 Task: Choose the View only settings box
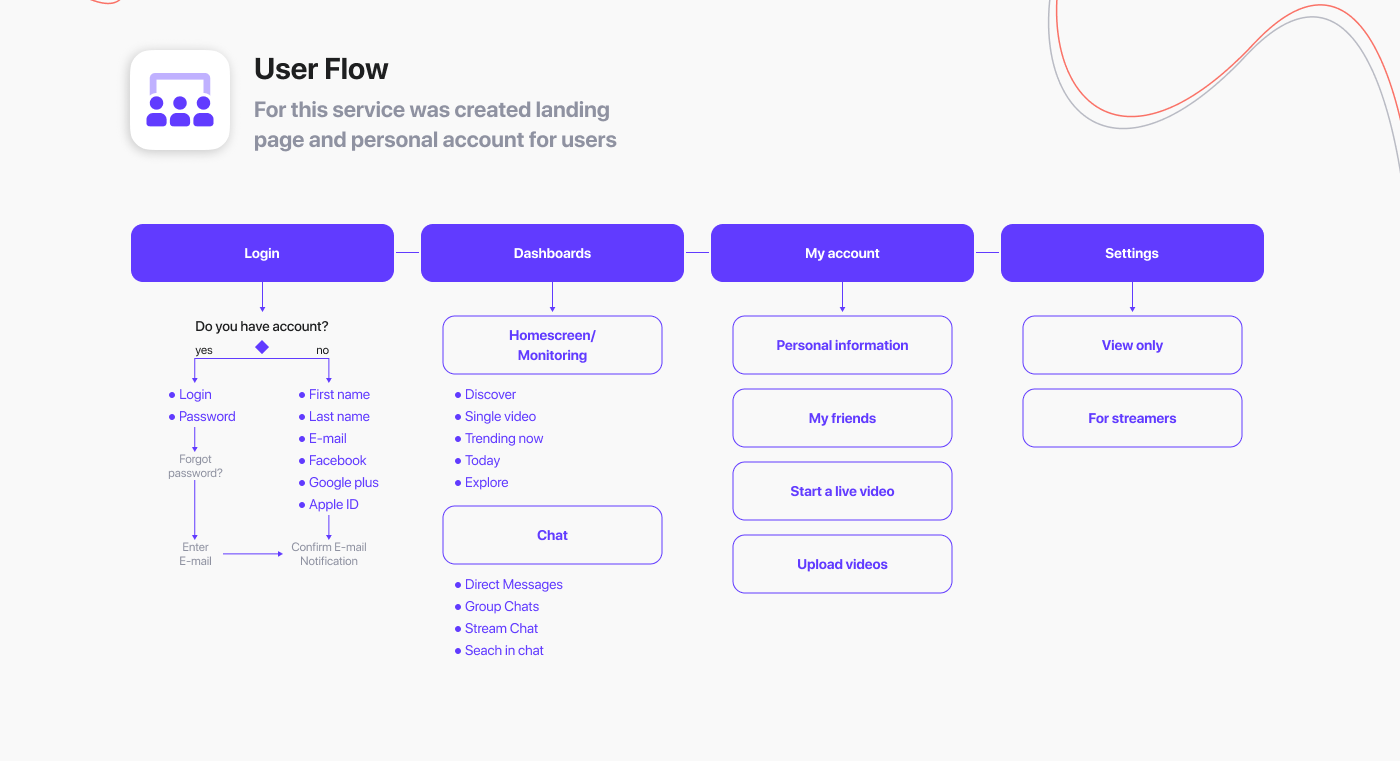click(x=1132, y=345)
